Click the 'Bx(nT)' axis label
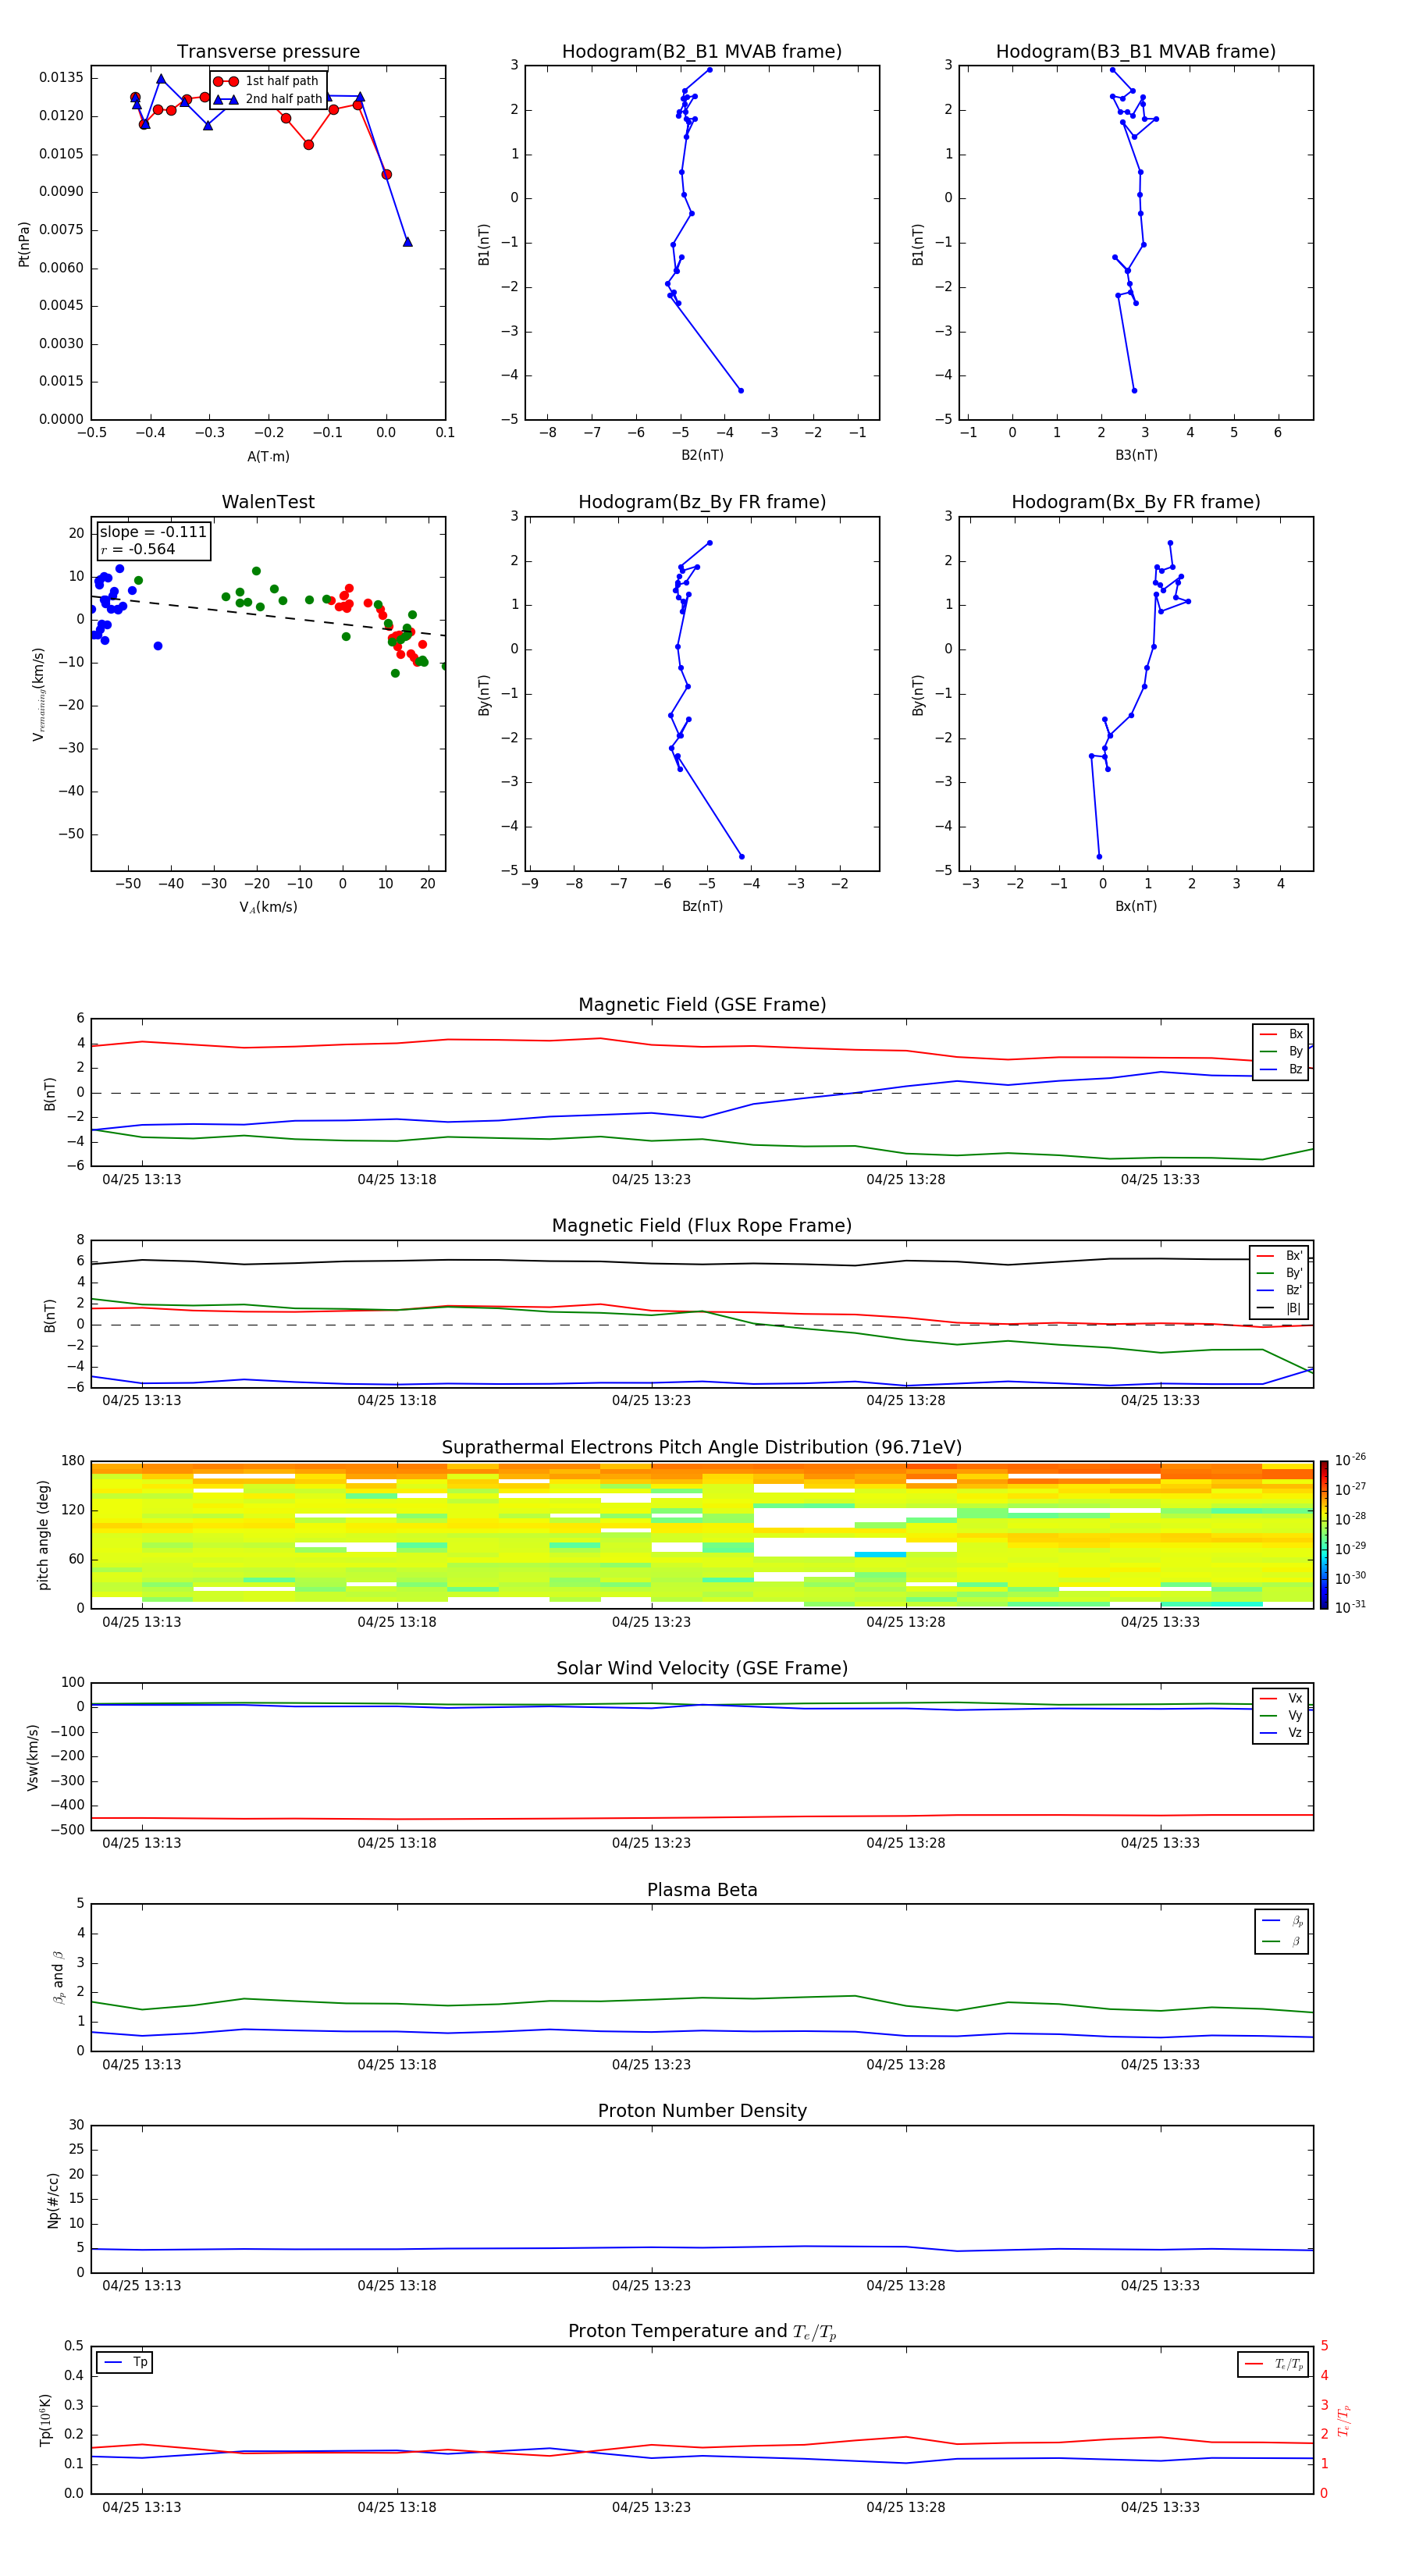Image resolution: width=1405 pixels, height=2576 pixels. click(1136, 906)
